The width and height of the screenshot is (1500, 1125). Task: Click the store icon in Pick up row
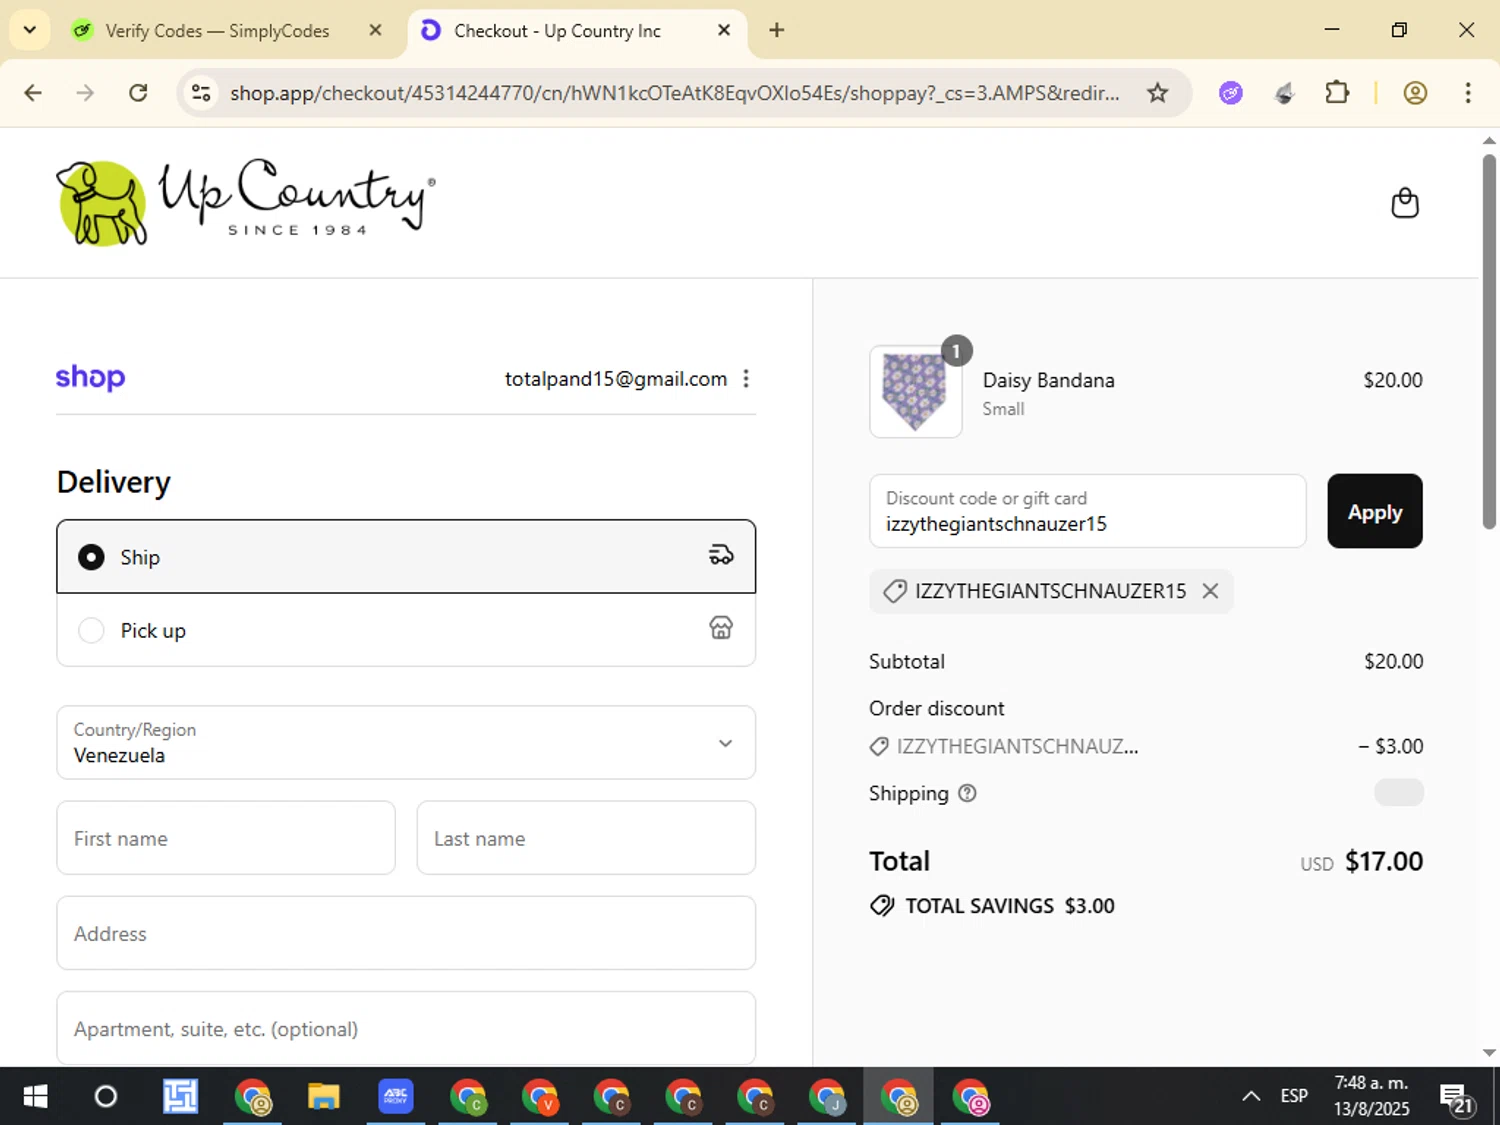(x=721, y=628)
